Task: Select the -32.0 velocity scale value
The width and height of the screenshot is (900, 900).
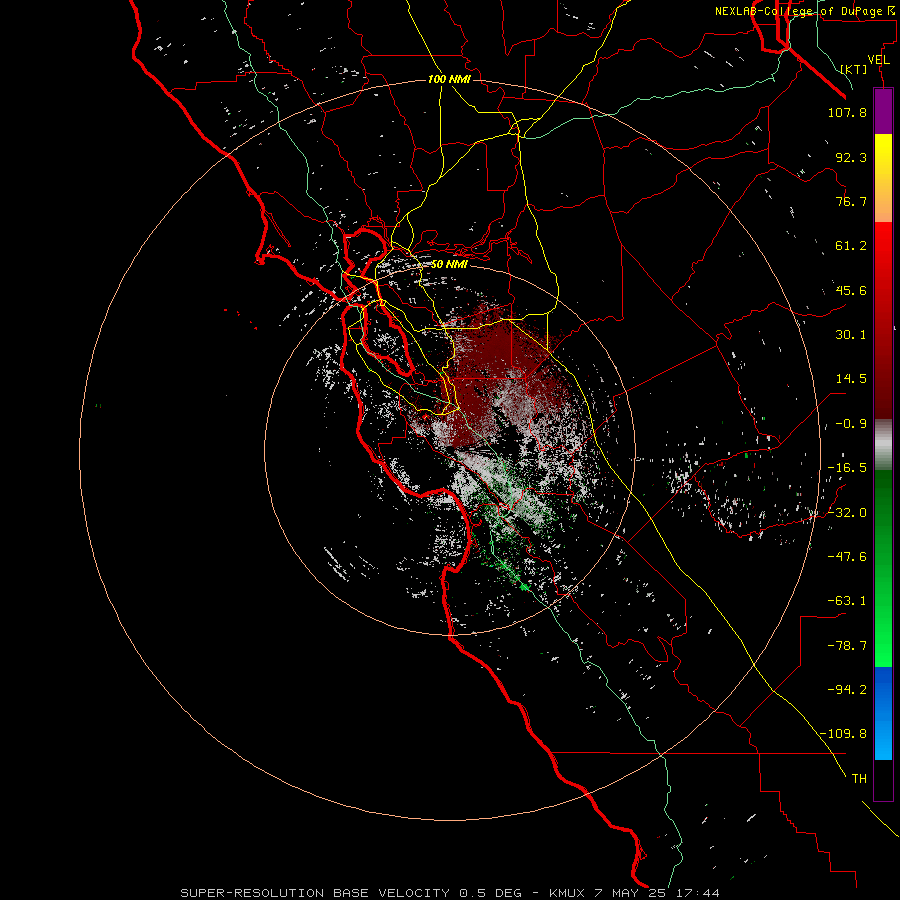Action: click(847, 513)
